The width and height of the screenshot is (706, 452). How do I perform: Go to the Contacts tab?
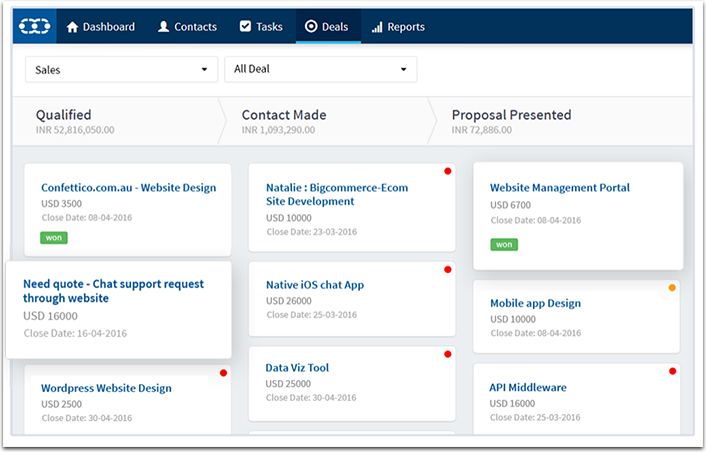coord(187,27)
